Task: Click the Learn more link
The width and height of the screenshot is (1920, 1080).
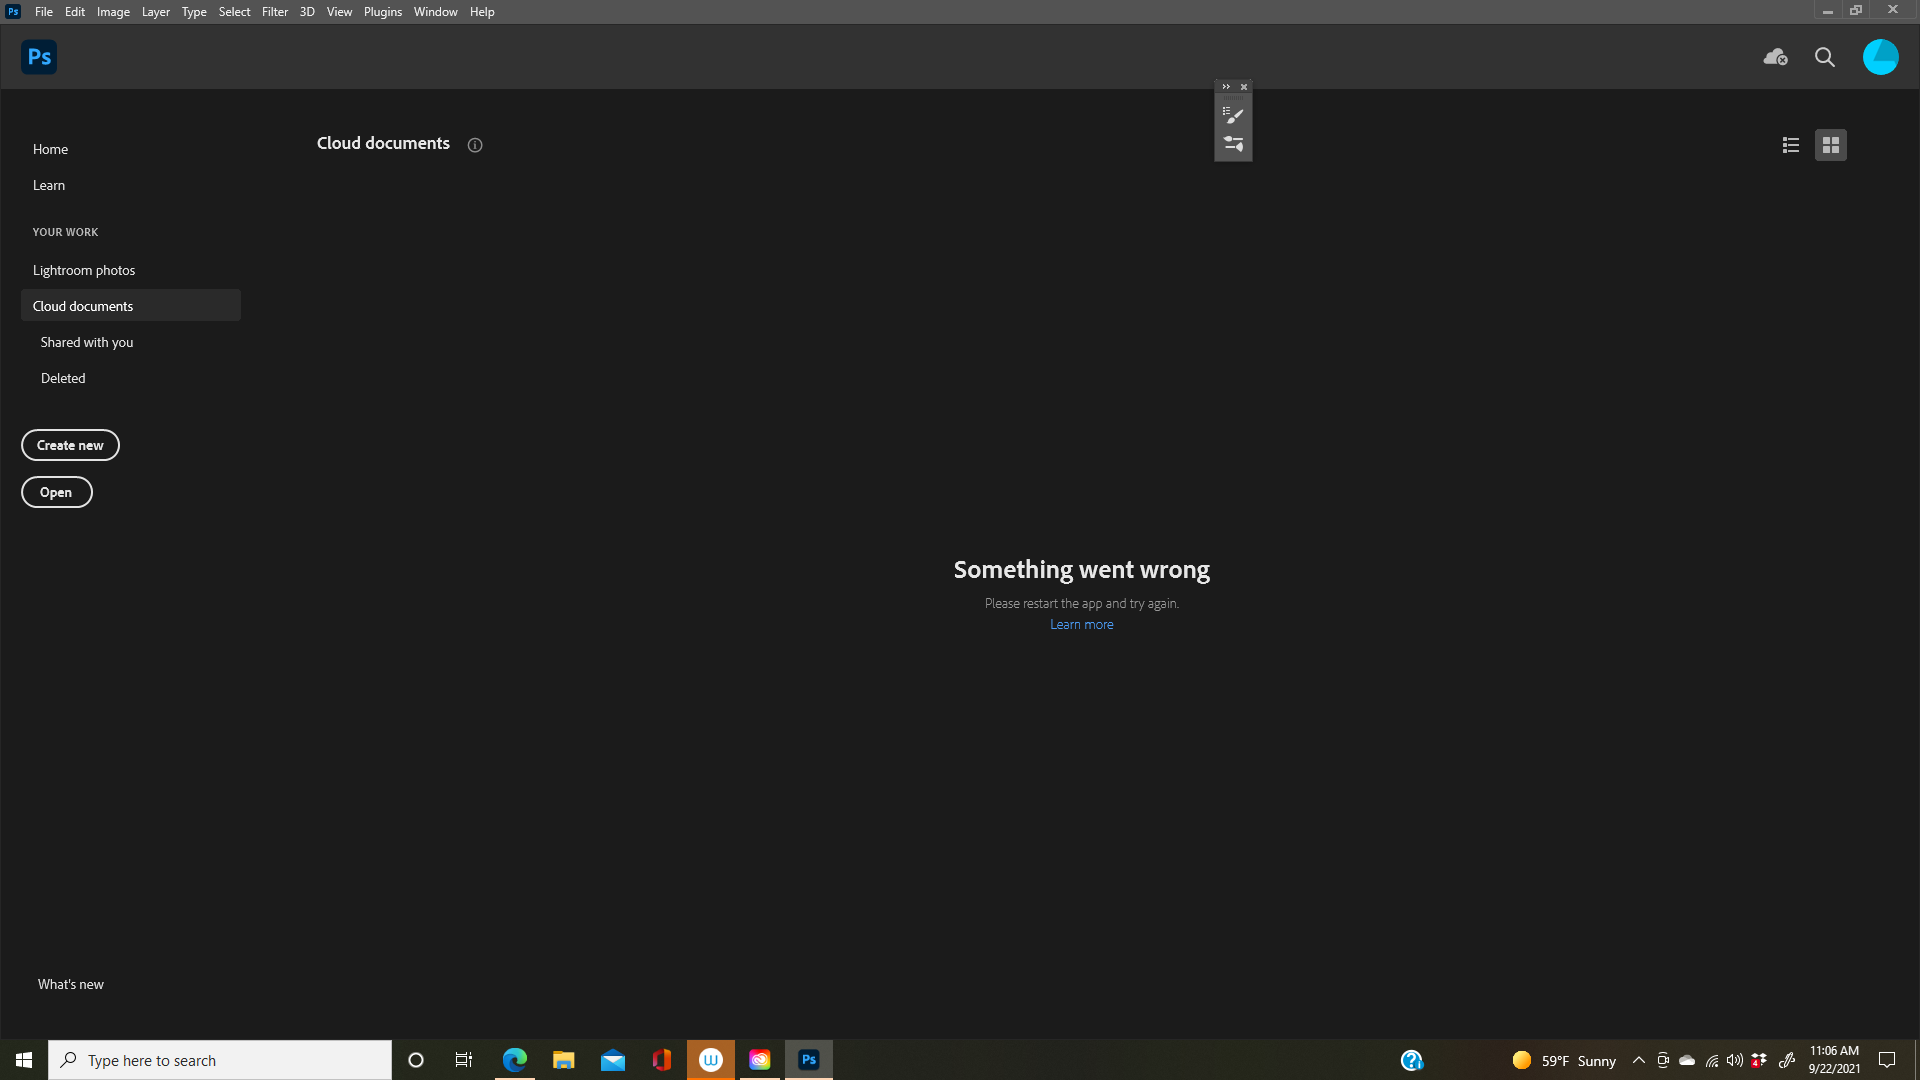Action: 1081,624
